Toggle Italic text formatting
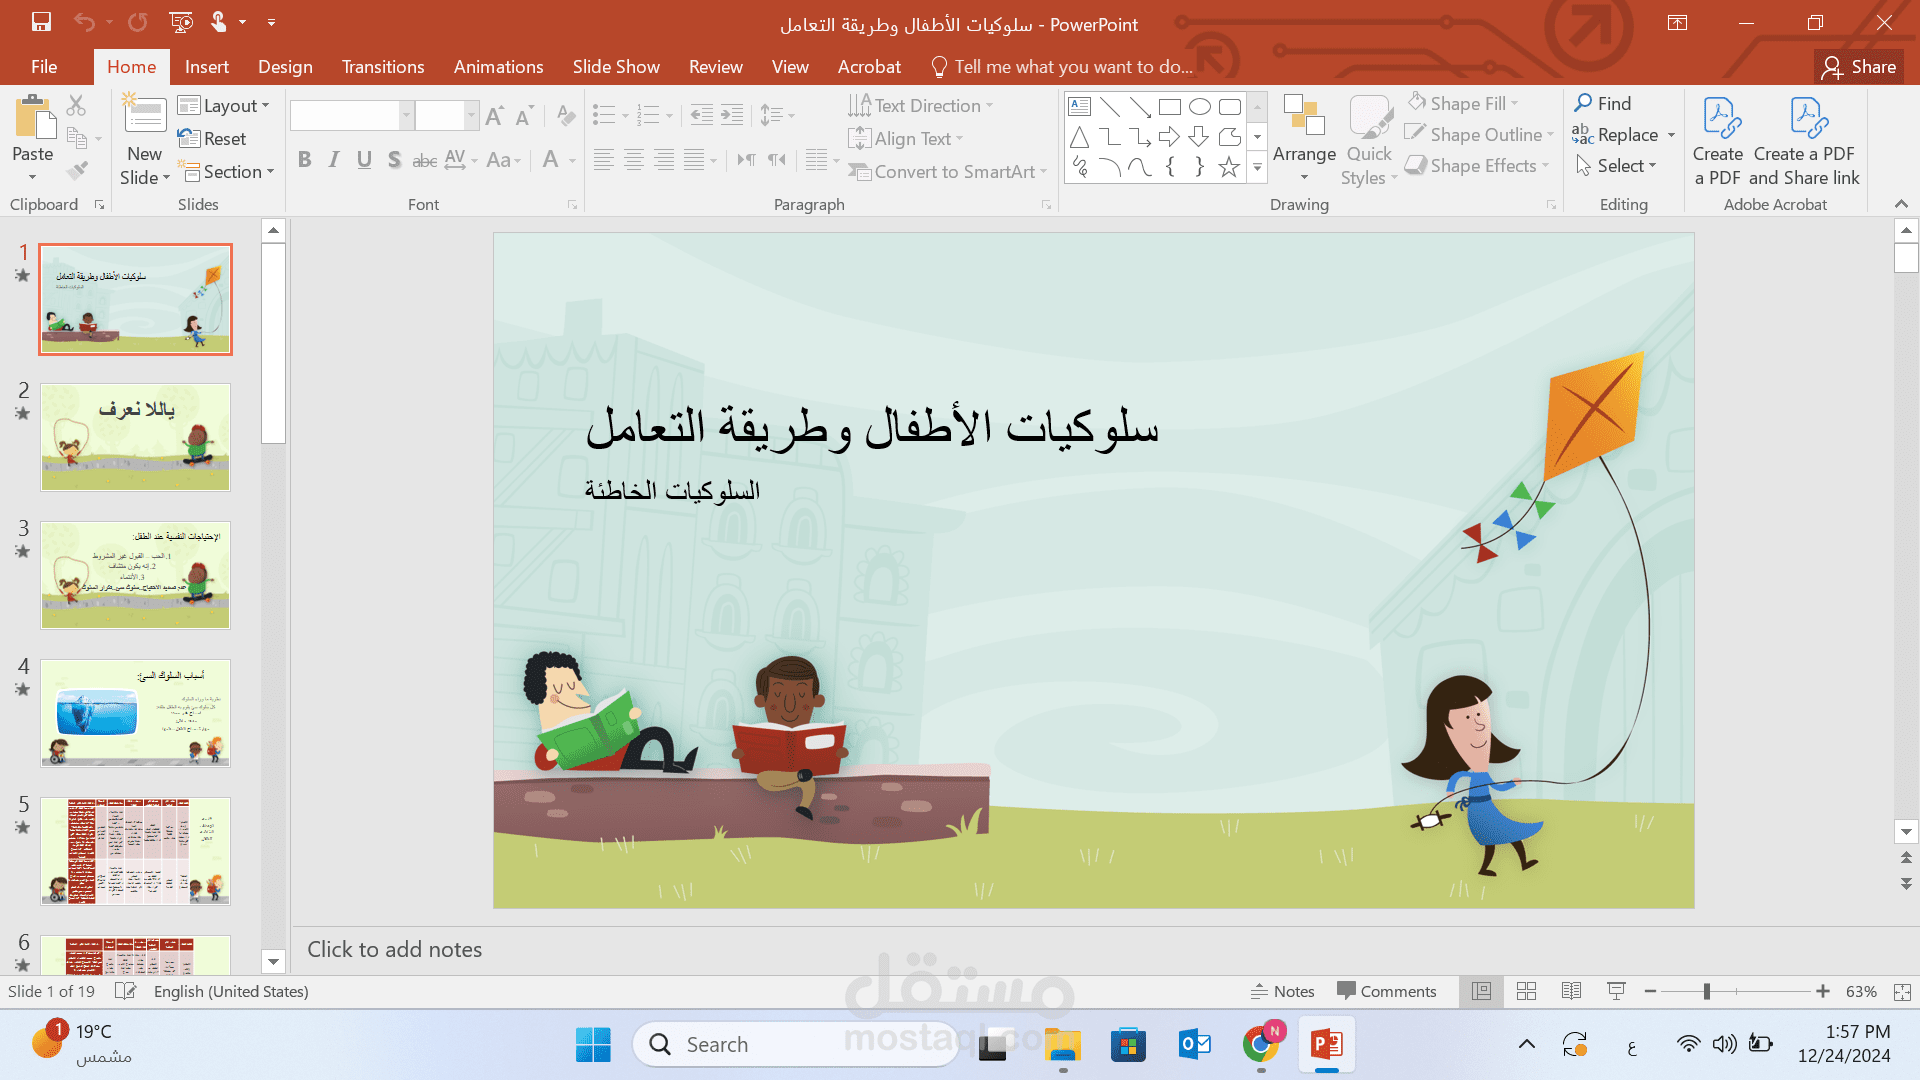 (334, 160)
